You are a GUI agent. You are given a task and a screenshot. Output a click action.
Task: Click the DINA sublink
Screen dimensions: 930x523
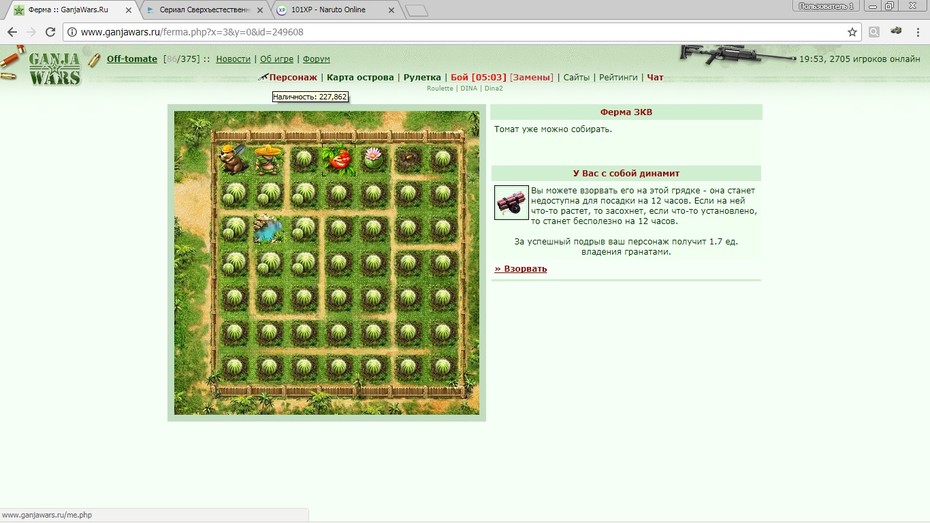point(469,88)
